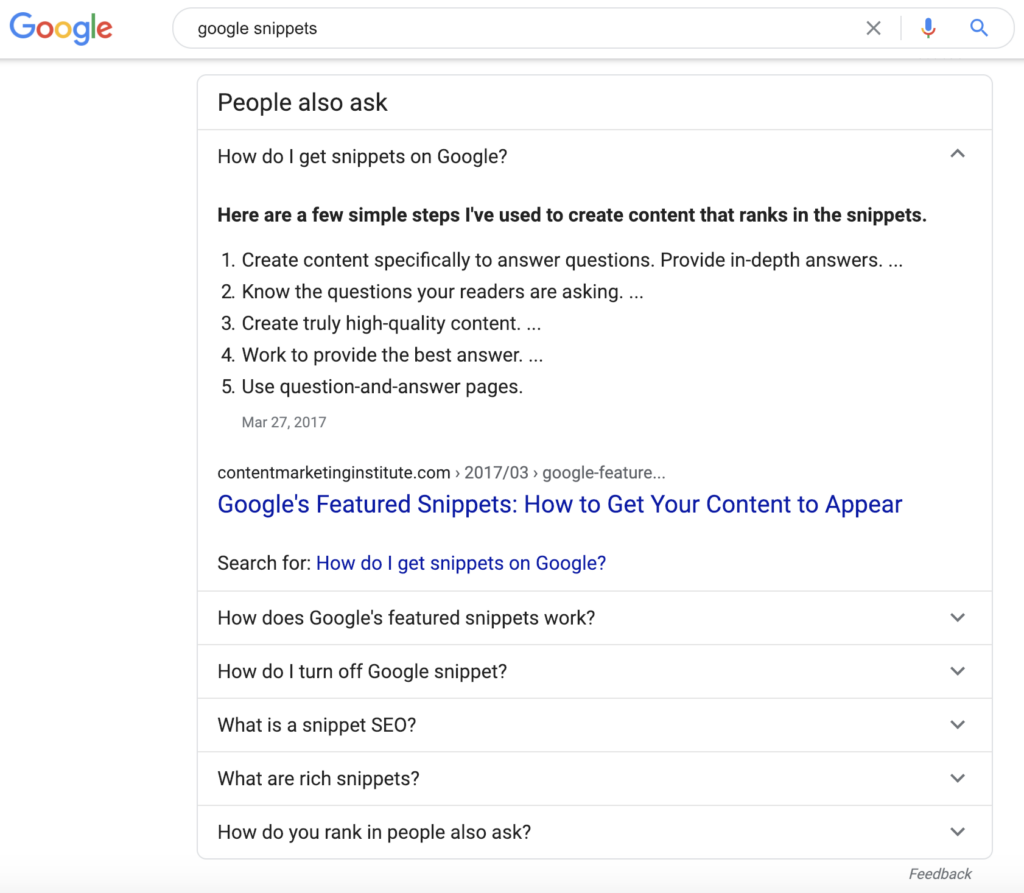Expand 'How does Google's featured snippets work?' question
1024x893 pixels.
coord(406,618)
